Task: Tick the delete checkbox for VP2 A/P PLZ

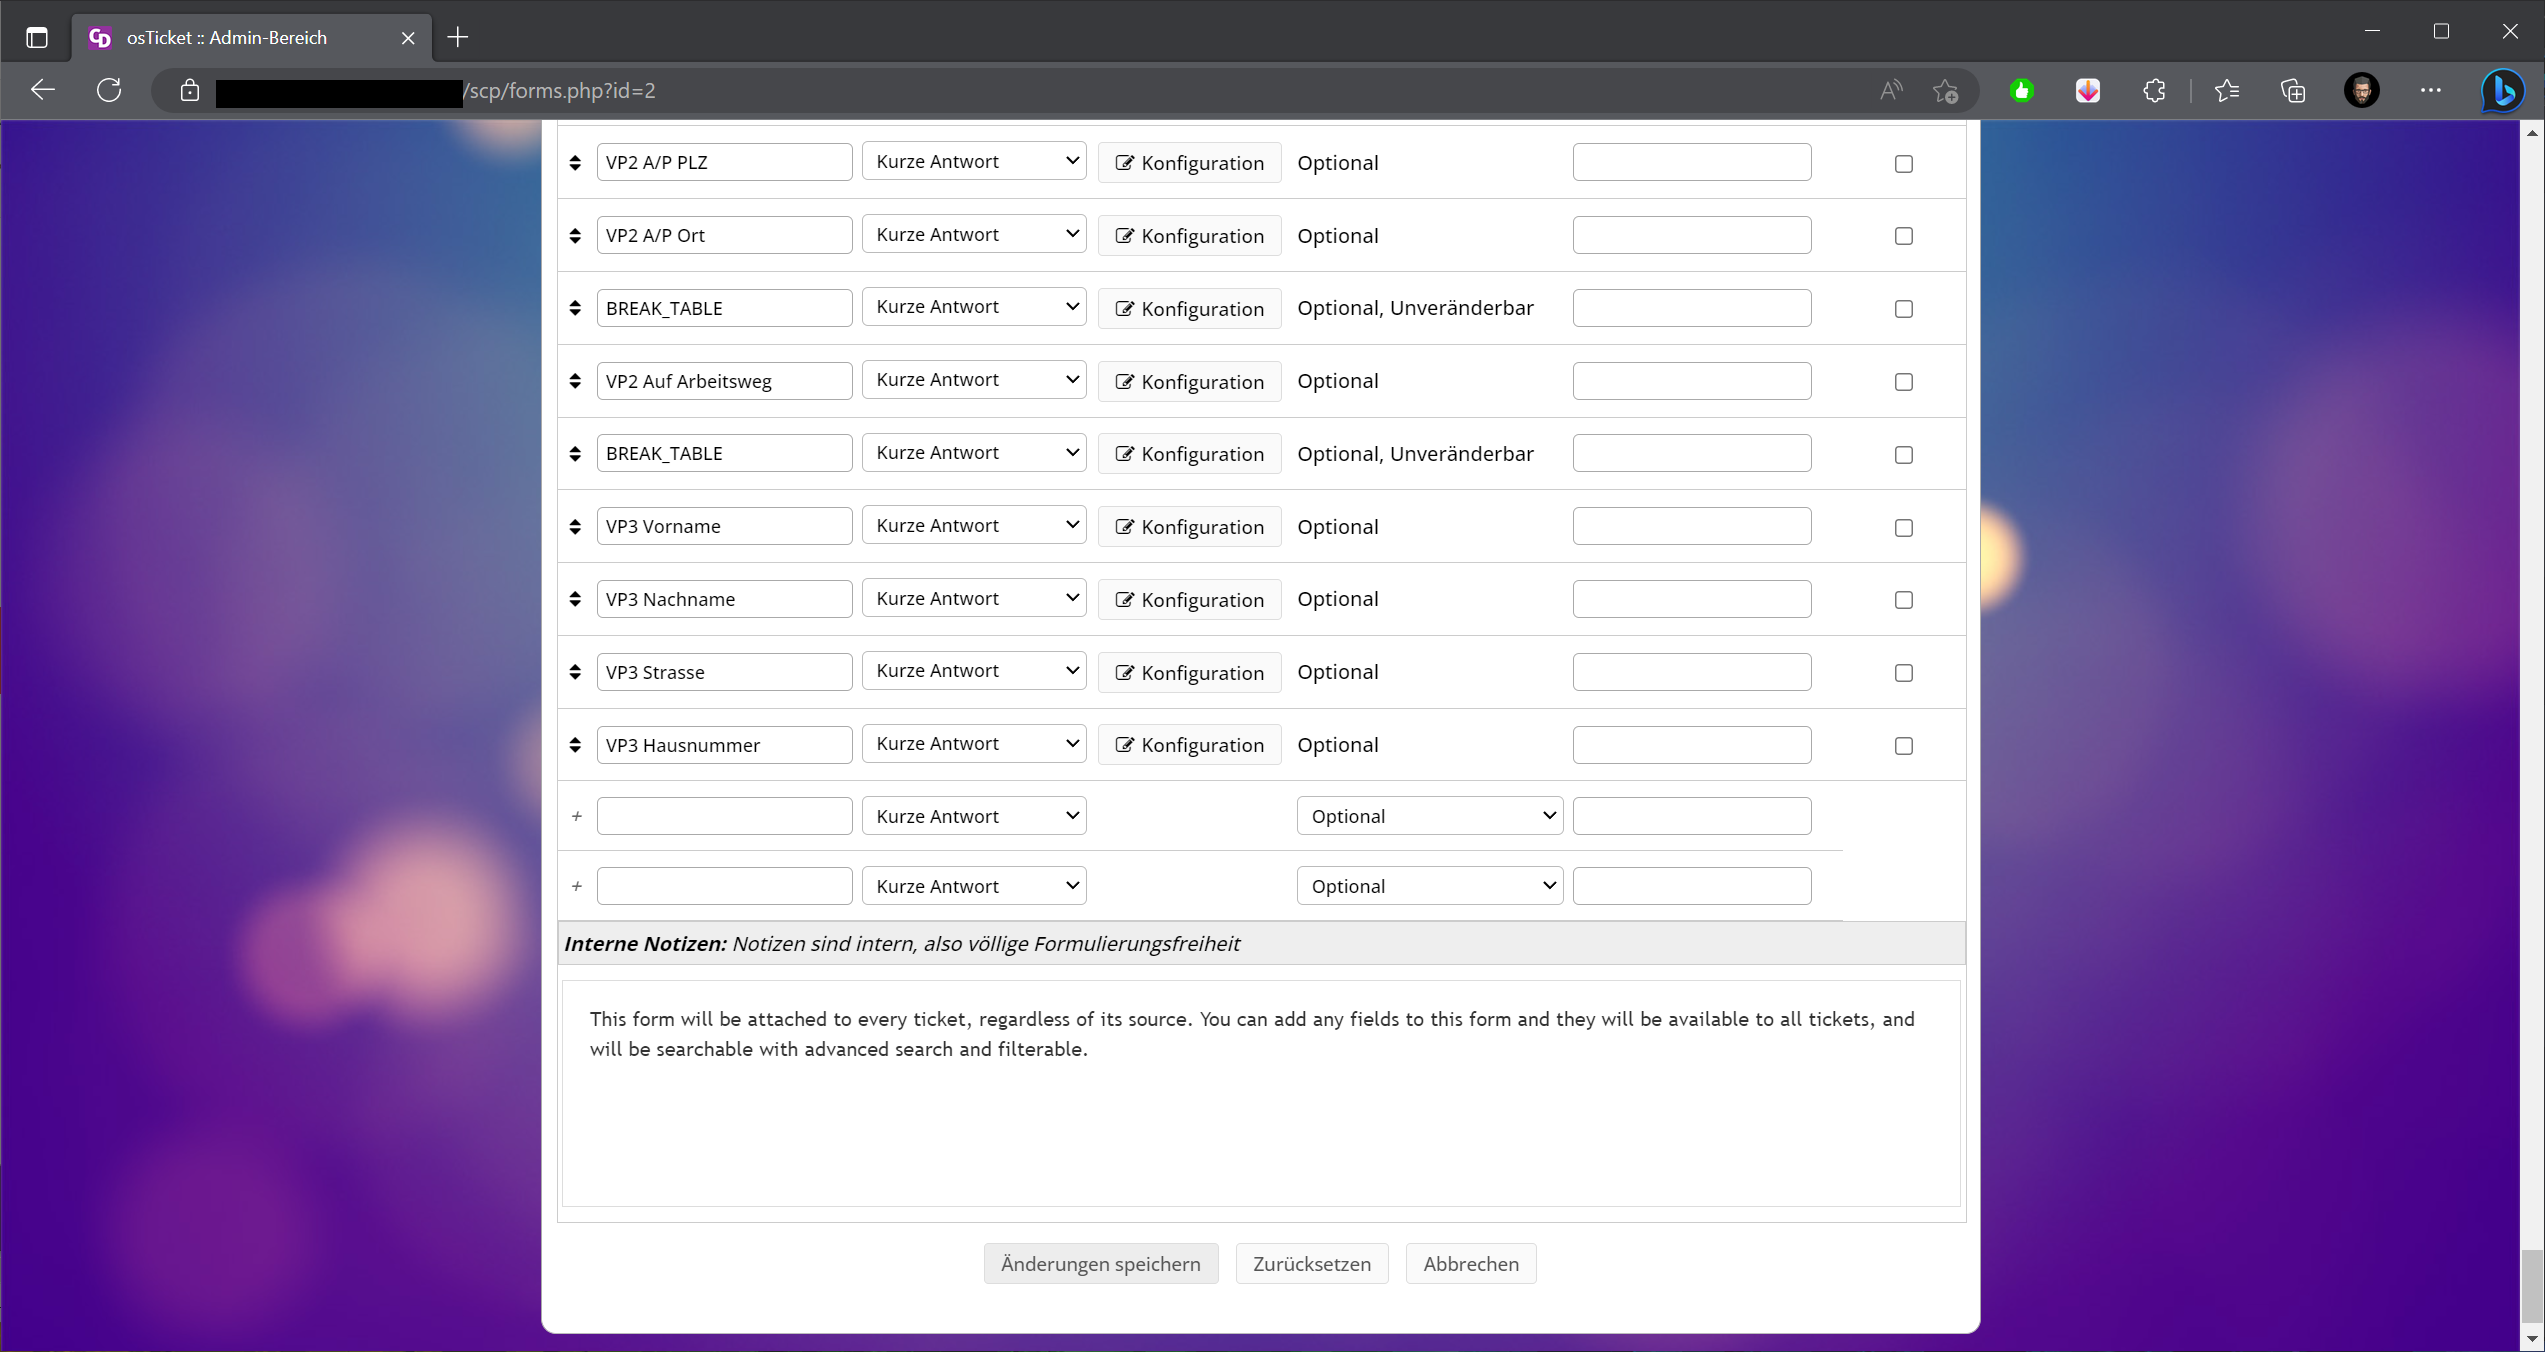Action: (1904, 164)
